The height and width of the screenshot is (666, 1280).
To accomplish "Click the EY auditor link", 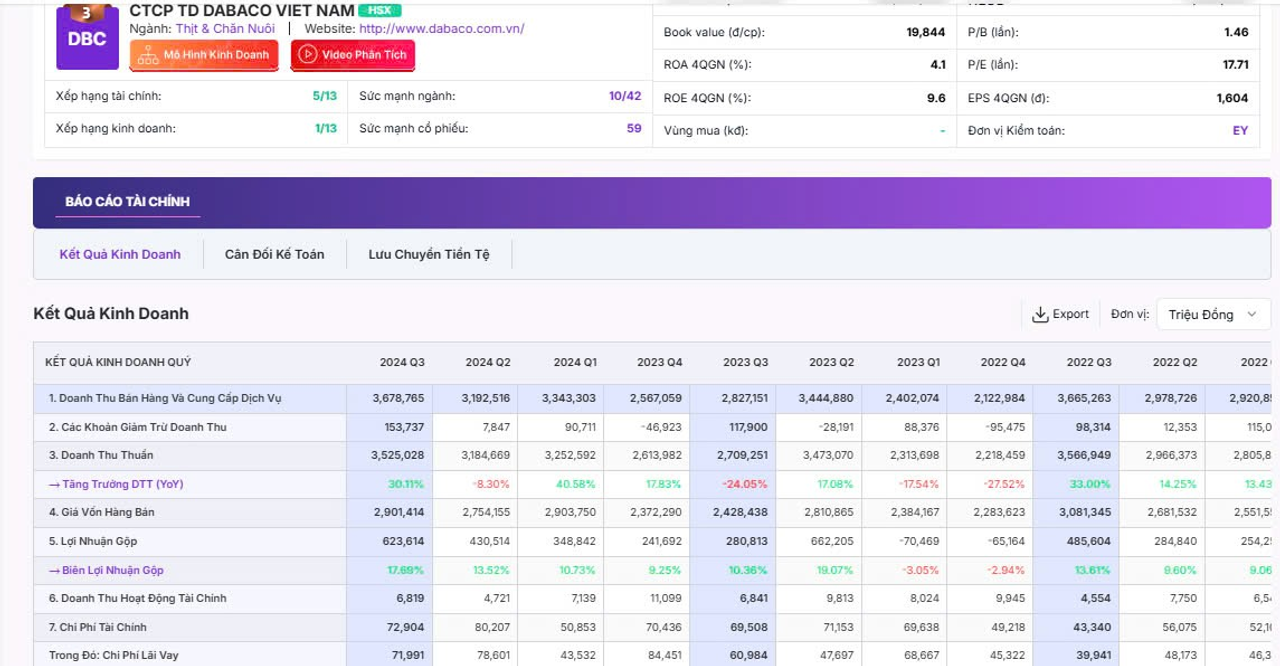I will point(1240,131).
